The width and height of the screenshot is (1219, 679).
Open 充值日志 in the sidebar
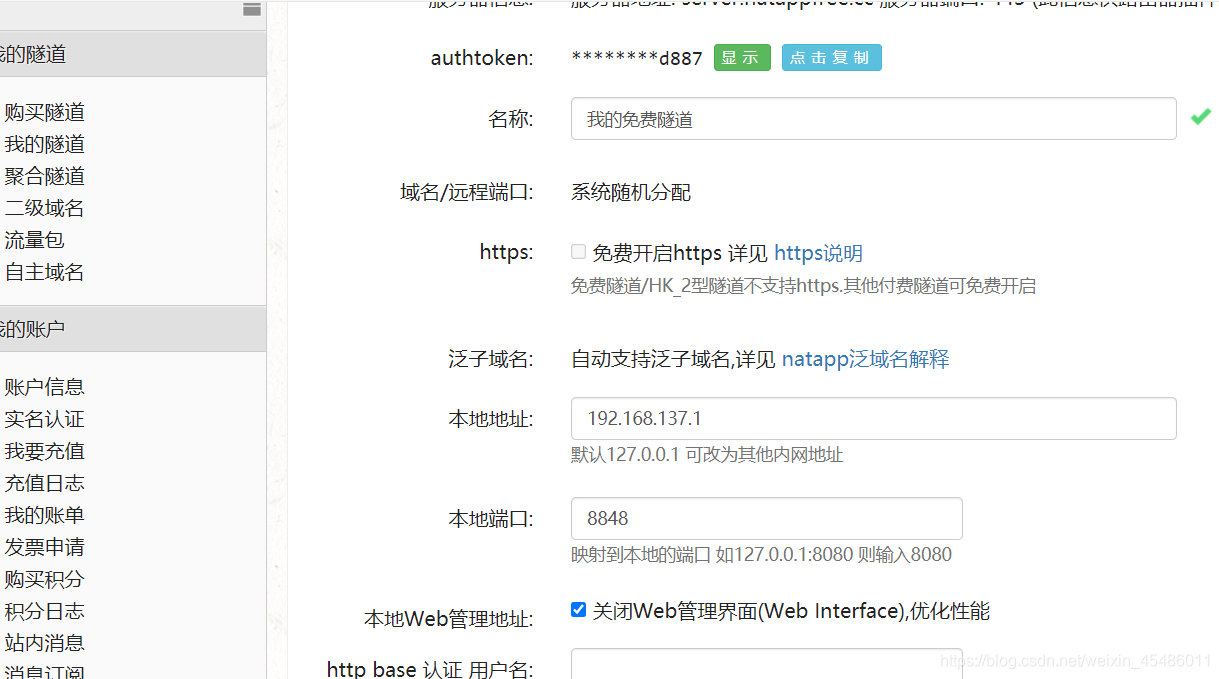pyautogui.click(x=44, y=483)
